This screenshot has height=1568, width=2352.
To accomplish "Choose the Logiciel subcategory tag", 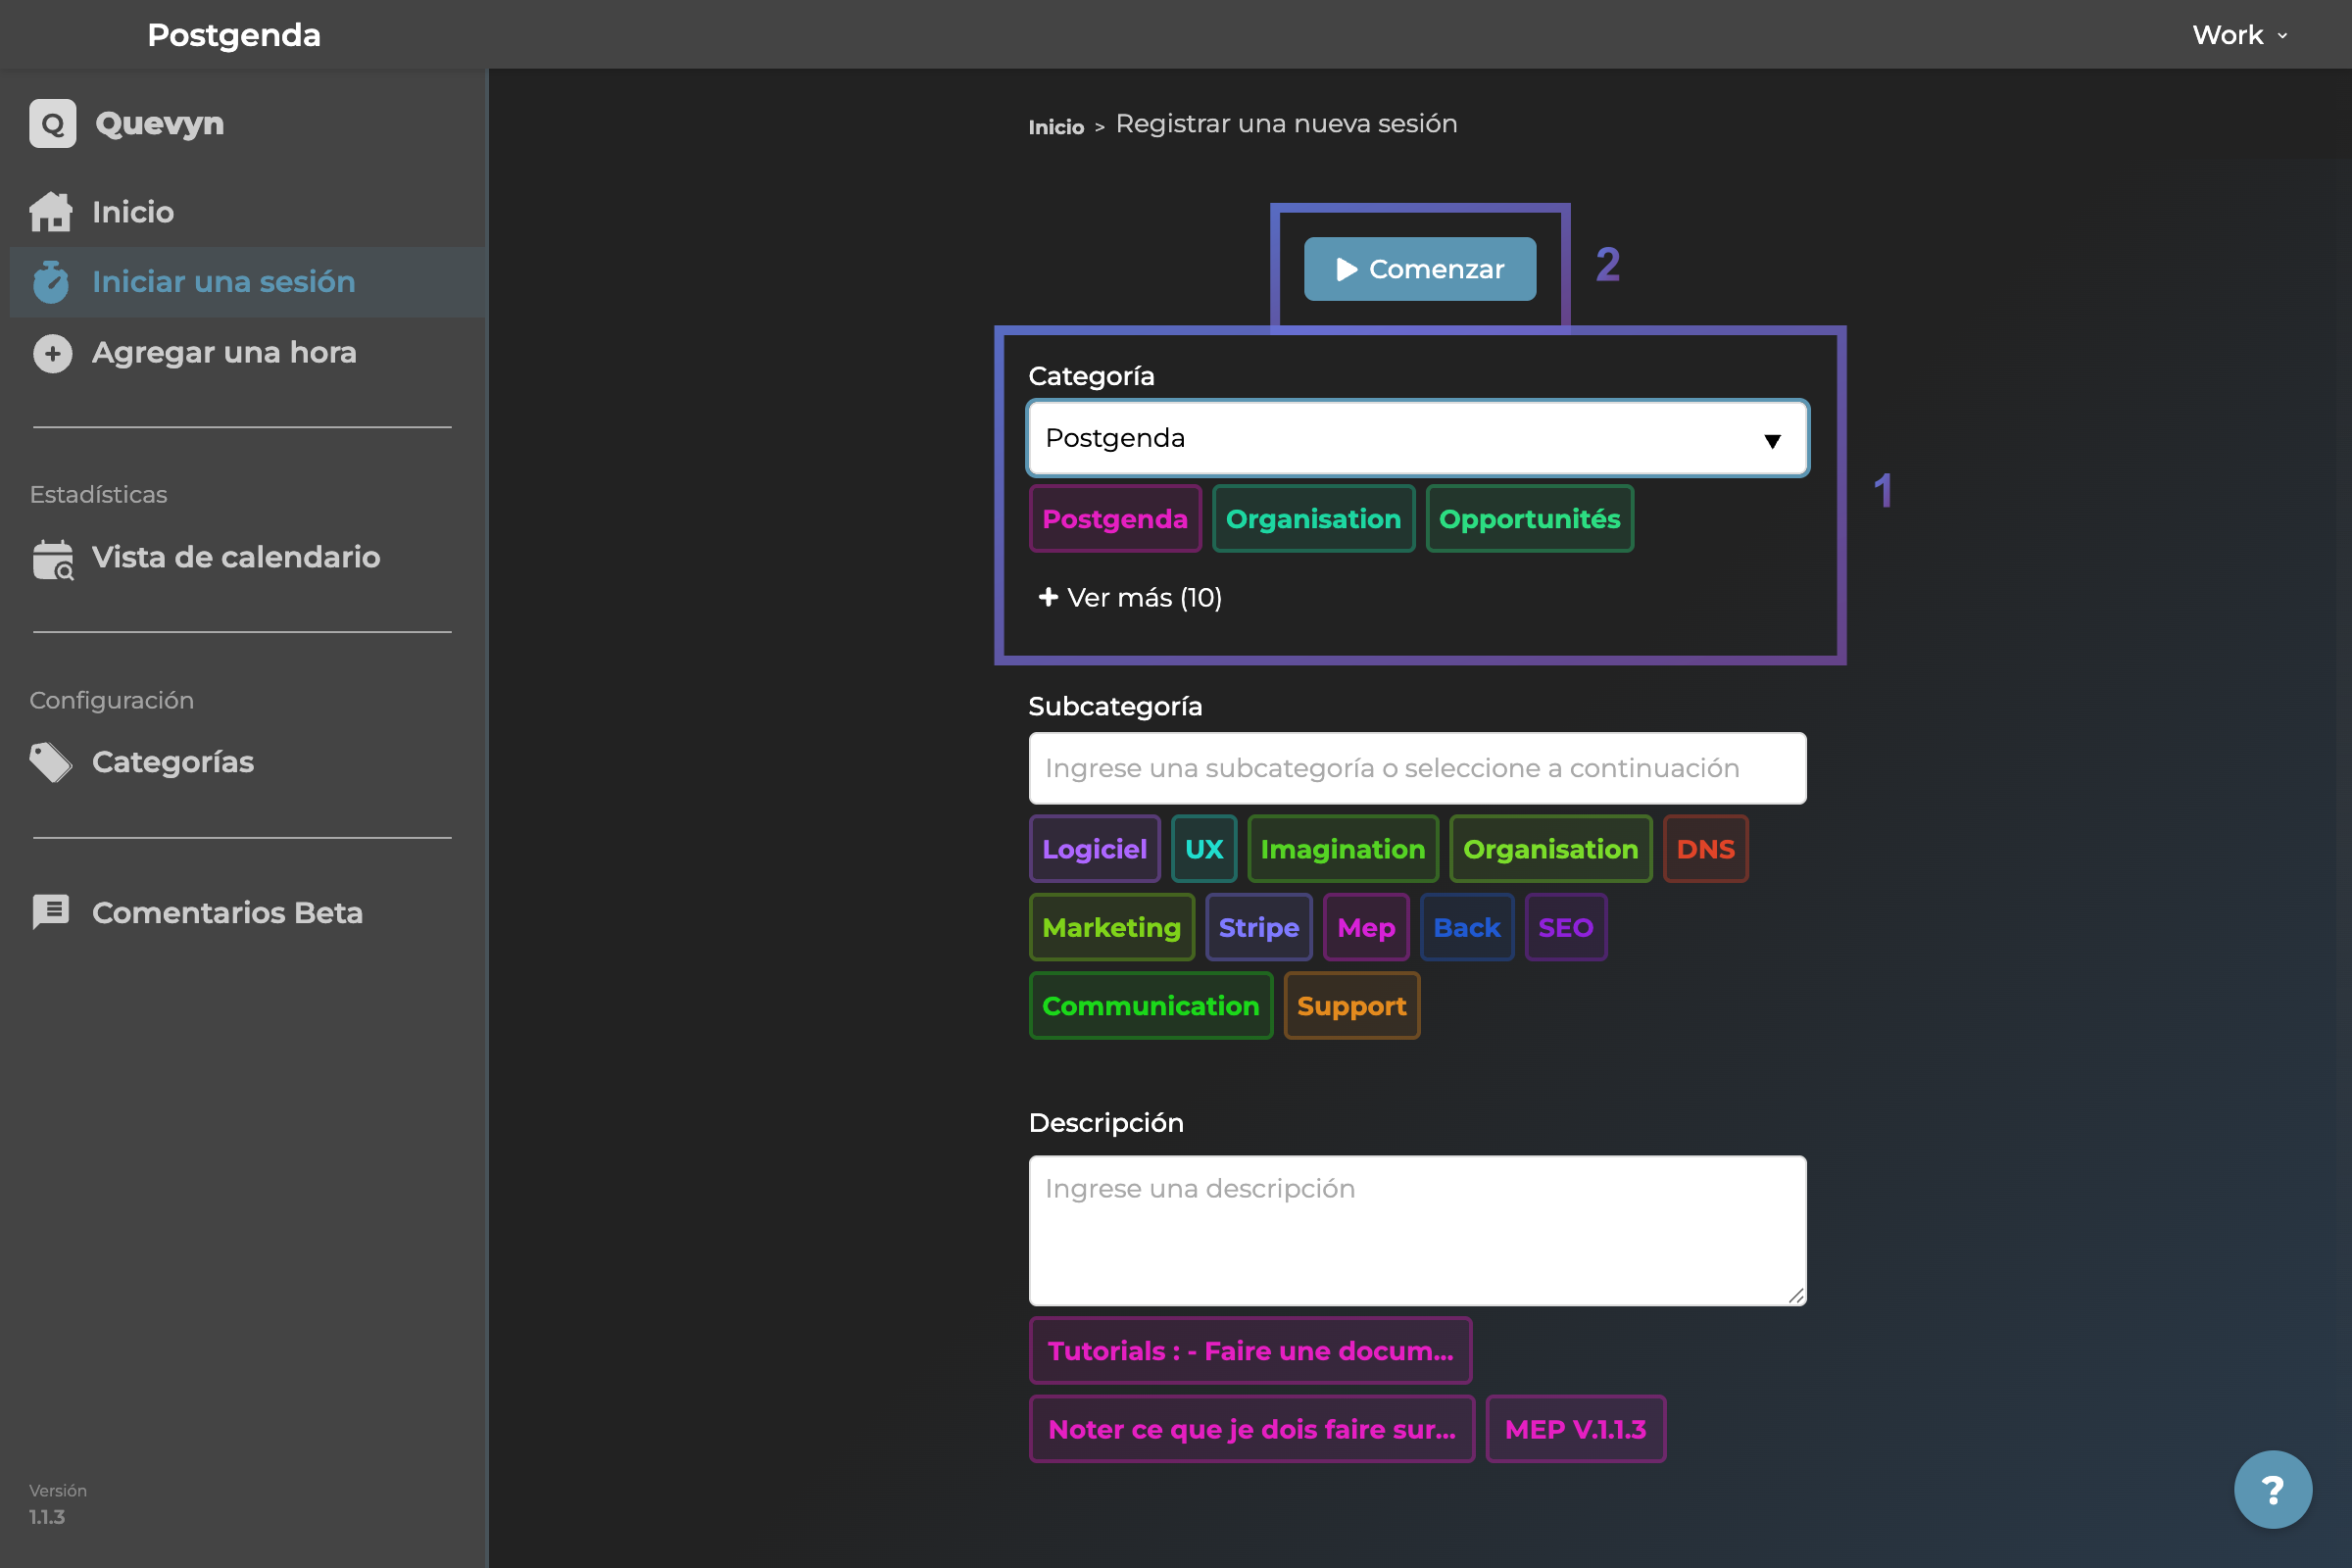I will click(1094, 849).
